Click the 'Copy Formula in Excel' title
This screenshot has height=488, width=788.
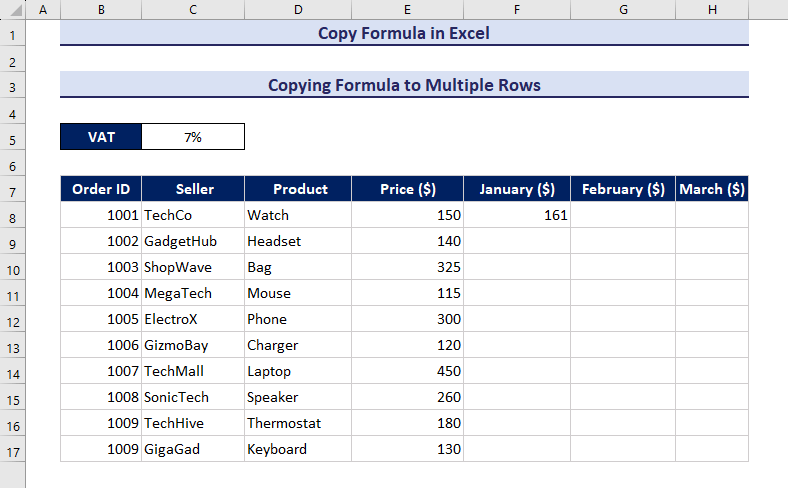coord(404,33)
